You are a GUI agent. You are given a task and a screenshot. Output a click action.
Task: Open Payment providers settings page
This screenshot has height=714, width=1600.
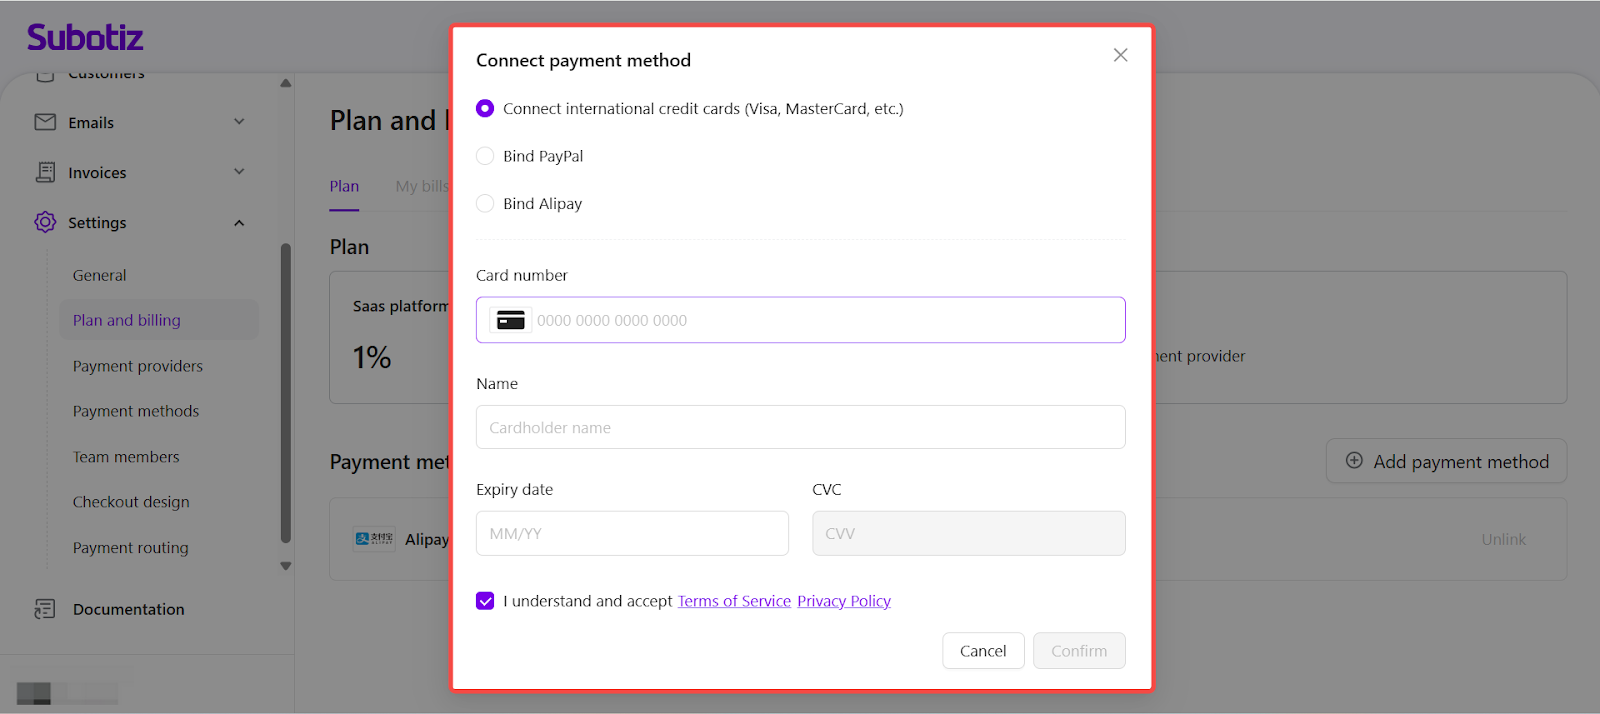[138, 366]
